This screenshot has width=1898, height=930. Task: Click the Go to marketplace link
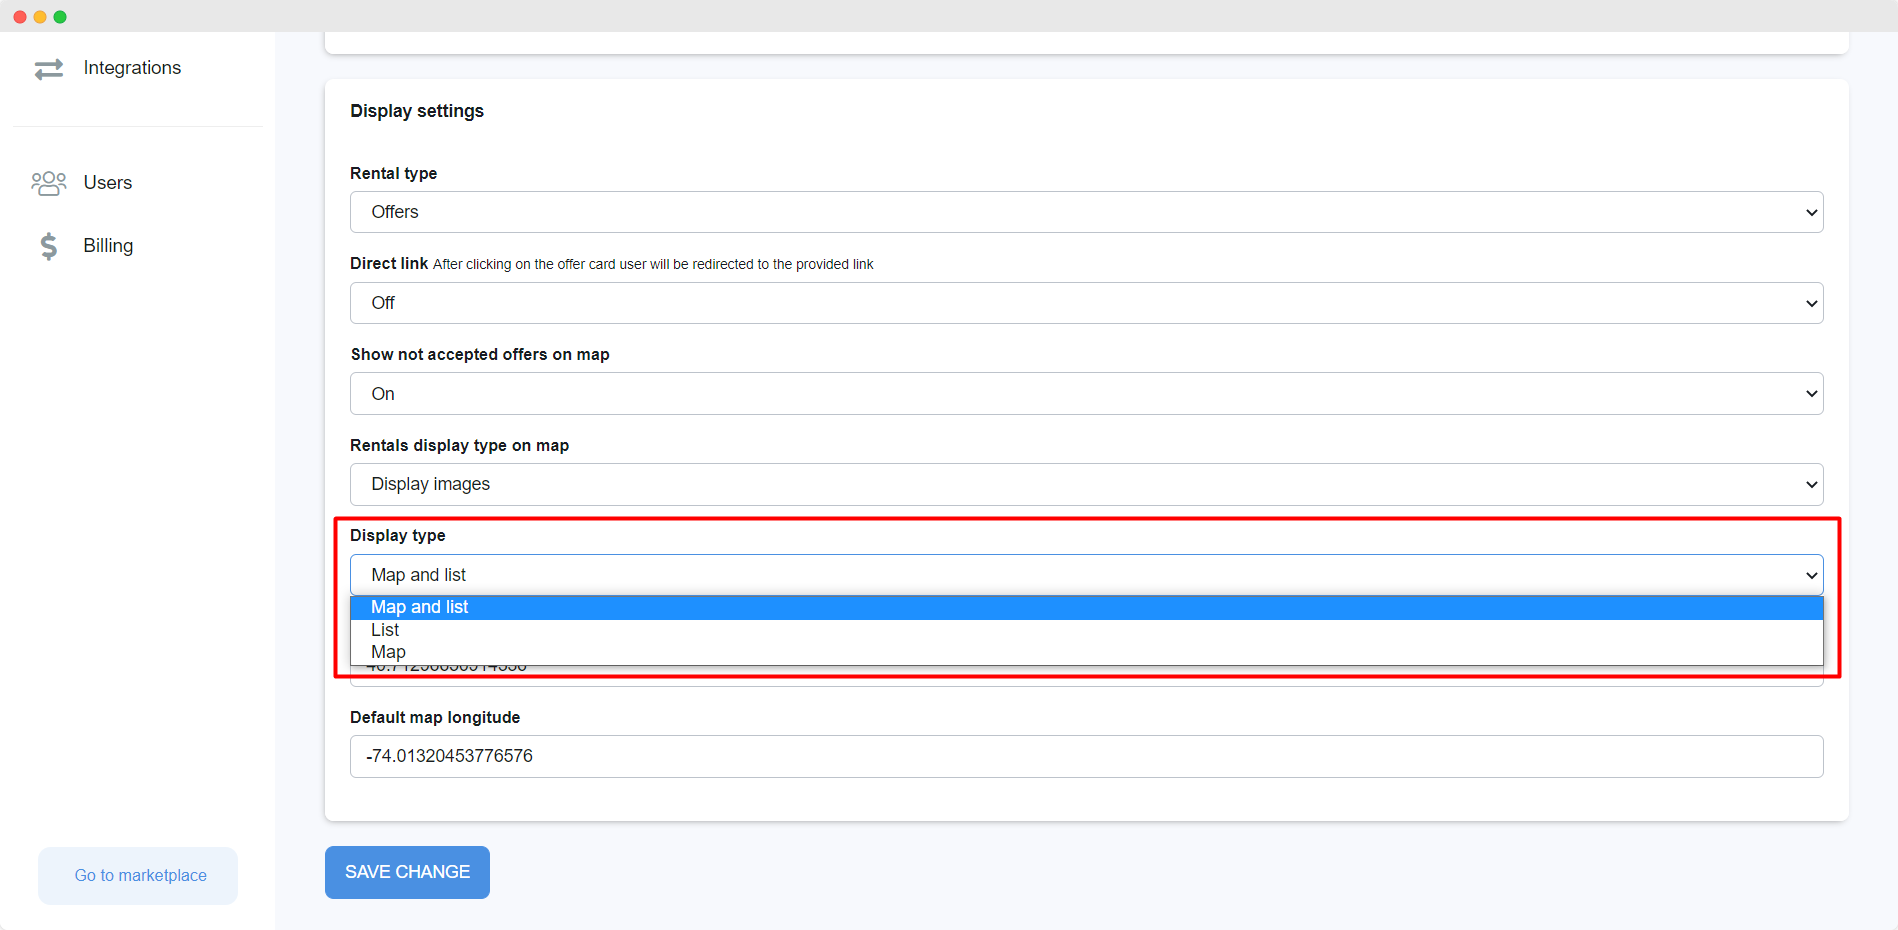[x=140, y=876]
